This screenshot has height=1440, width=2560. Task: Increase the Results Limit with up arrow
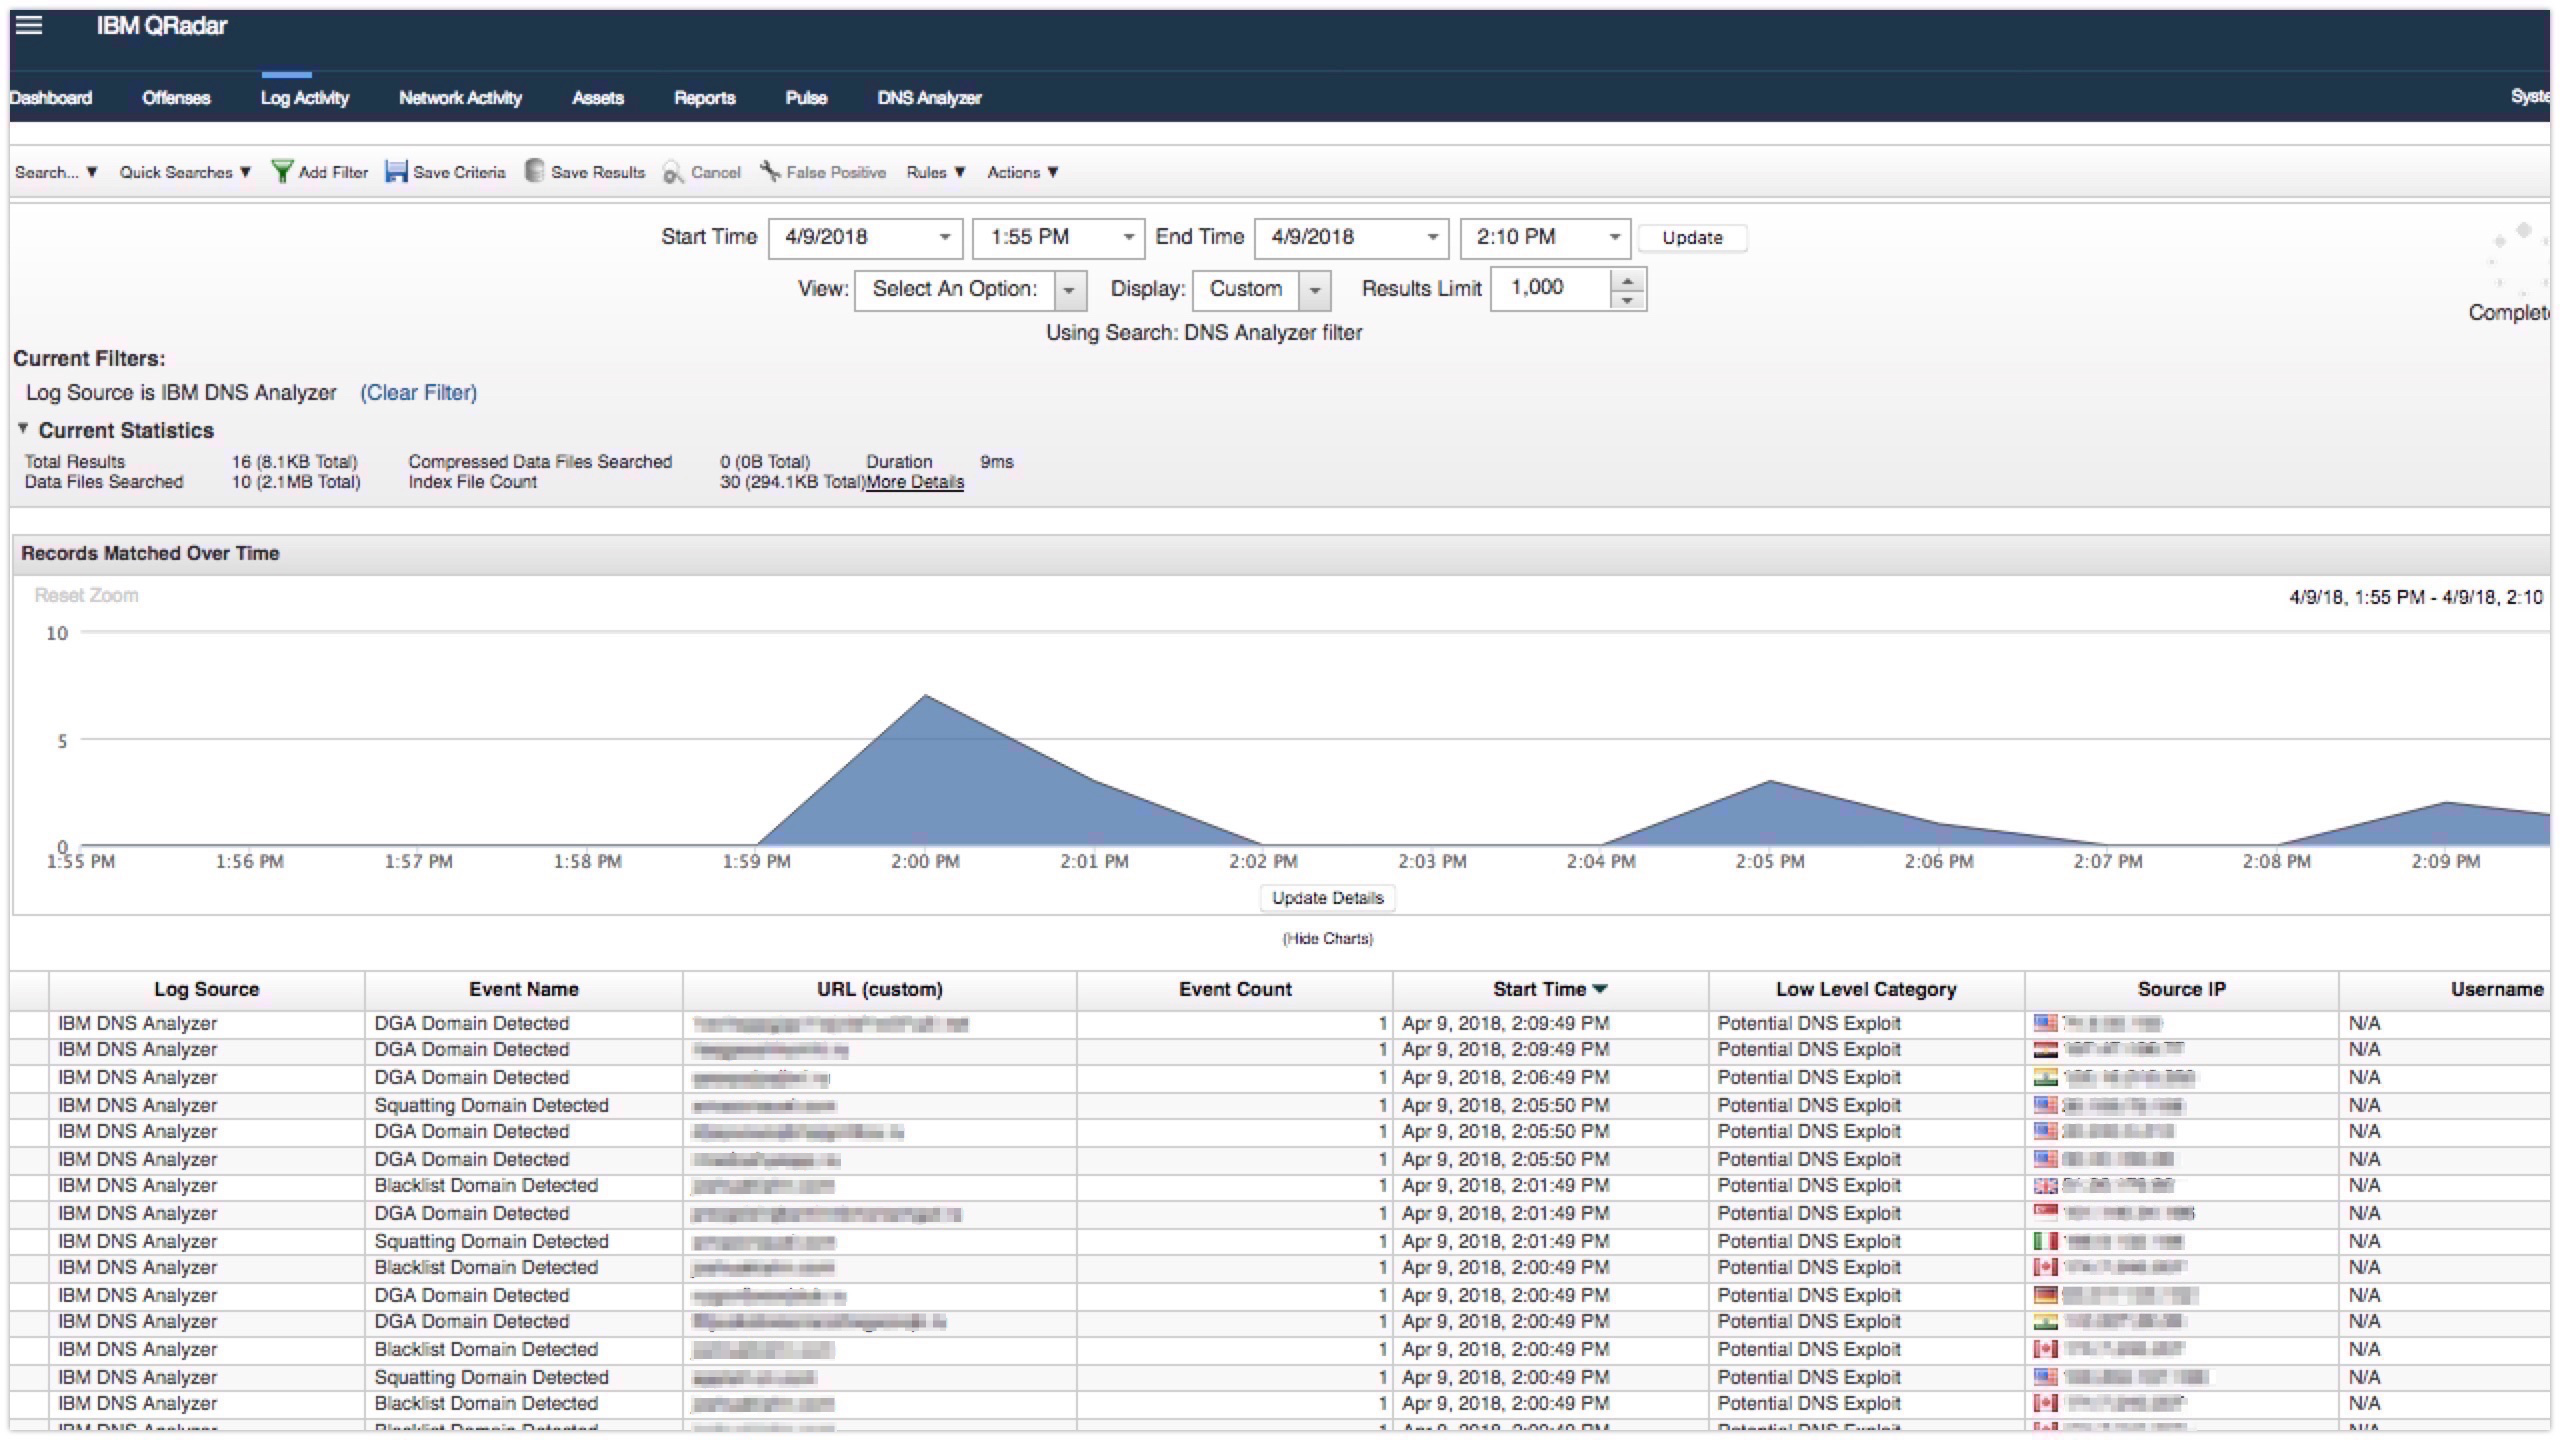[1628, 279]
